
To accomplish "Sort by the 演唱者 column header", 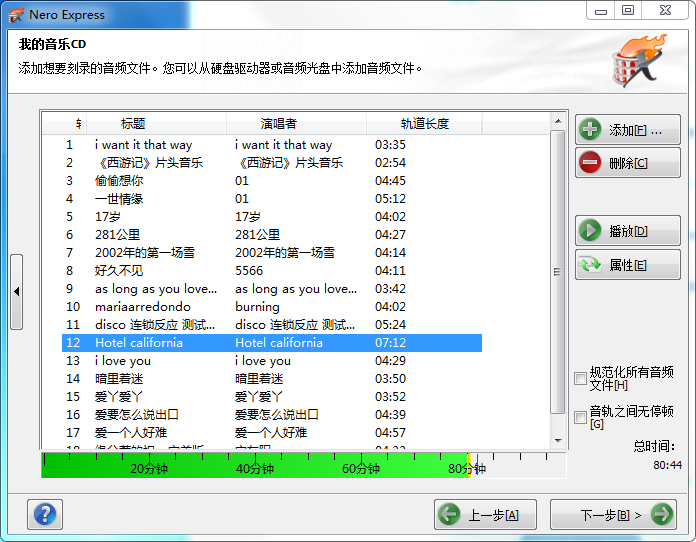I will click(x=279, y=124).
